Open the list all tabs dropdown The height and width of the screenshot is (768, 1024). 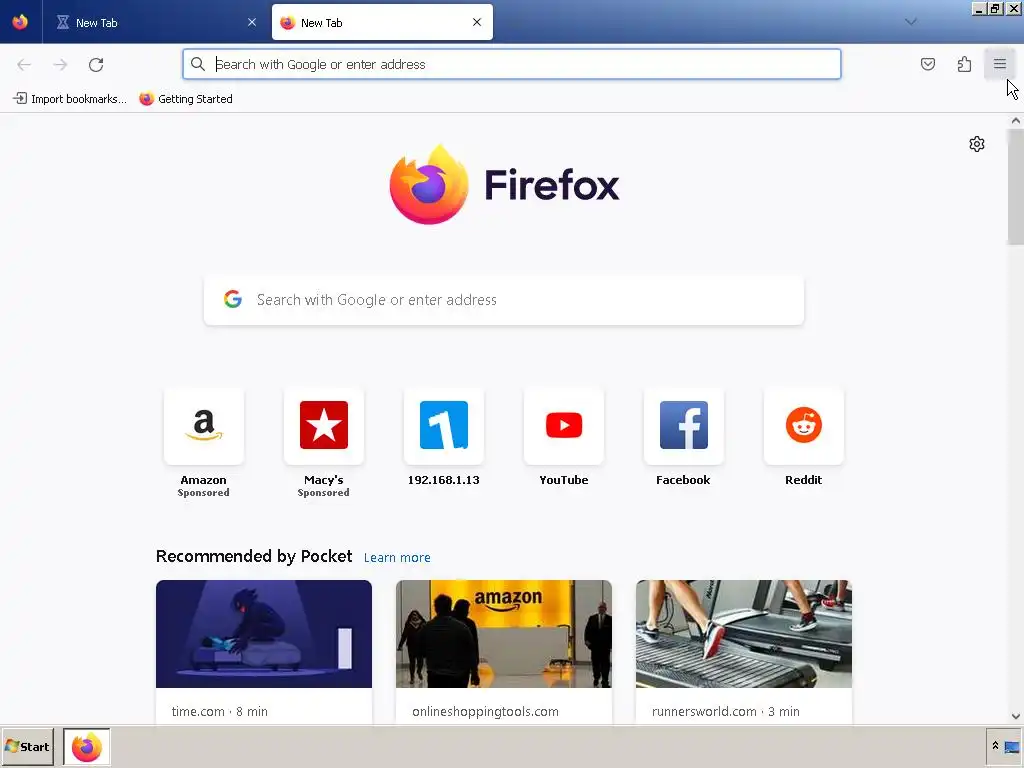pos(910,22)
